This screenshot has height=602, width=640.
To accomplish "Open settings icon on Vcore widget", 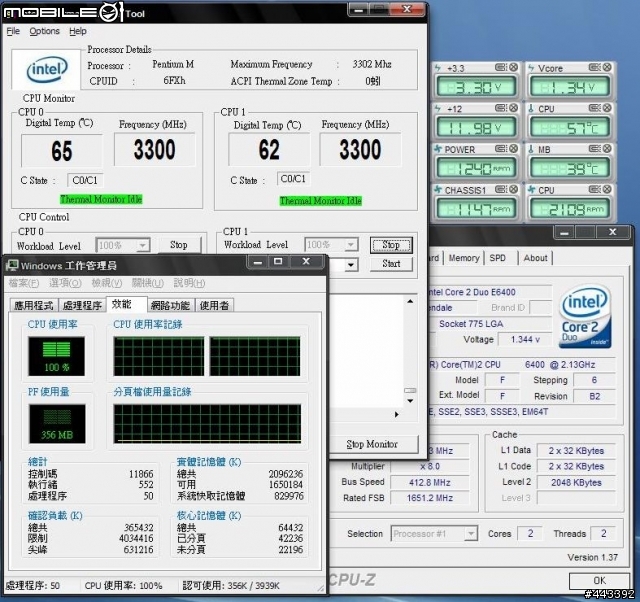I will (x=594, y=67).
